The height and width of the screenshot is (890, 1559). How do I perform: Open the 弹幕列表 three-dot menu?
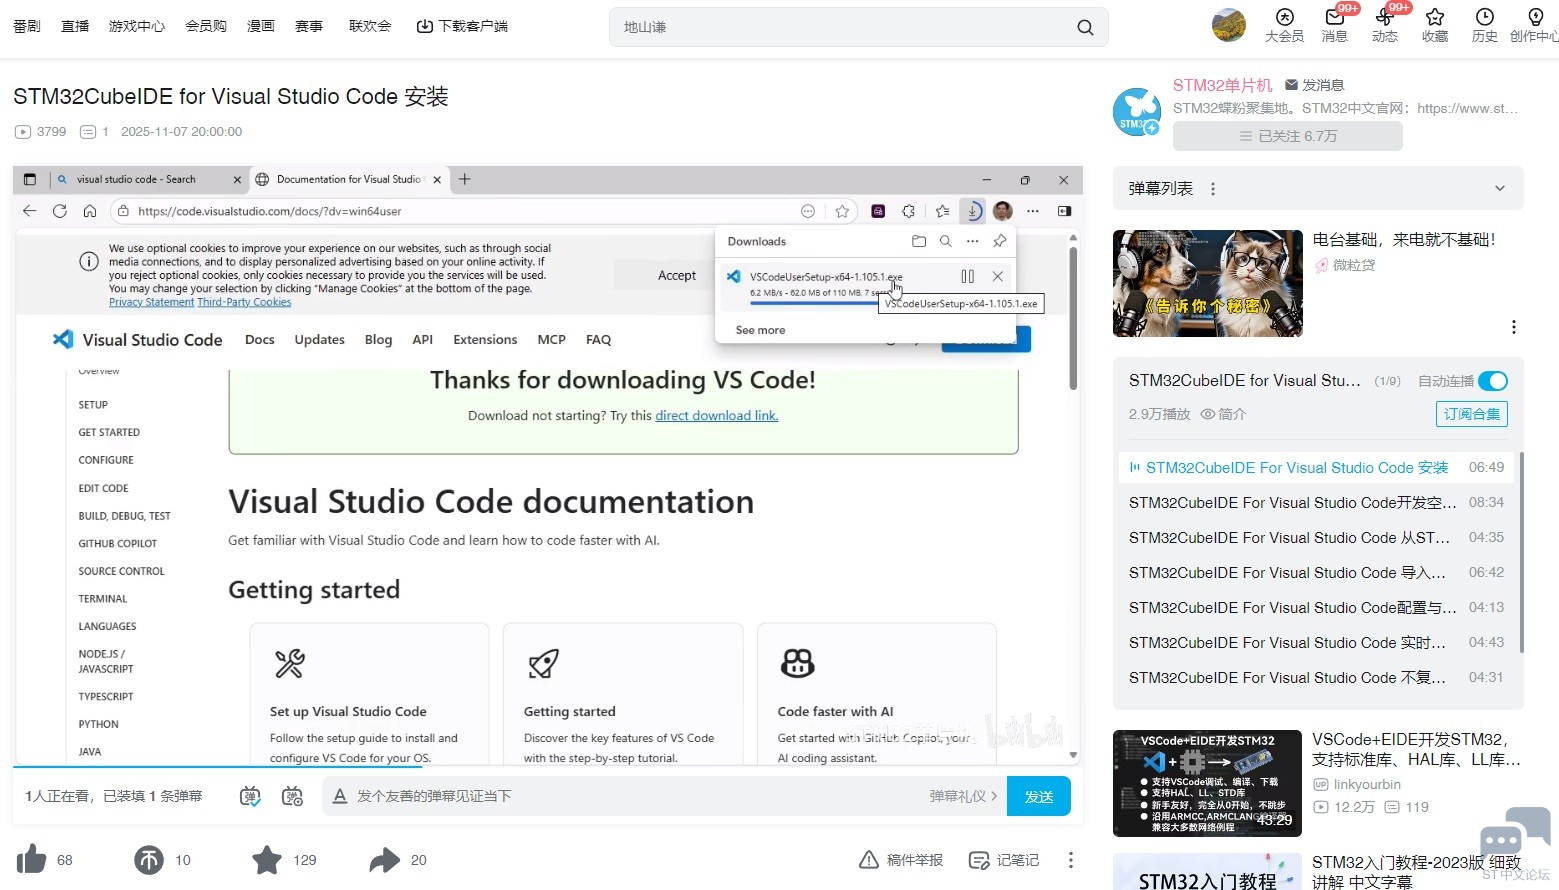coord(1213,189)
